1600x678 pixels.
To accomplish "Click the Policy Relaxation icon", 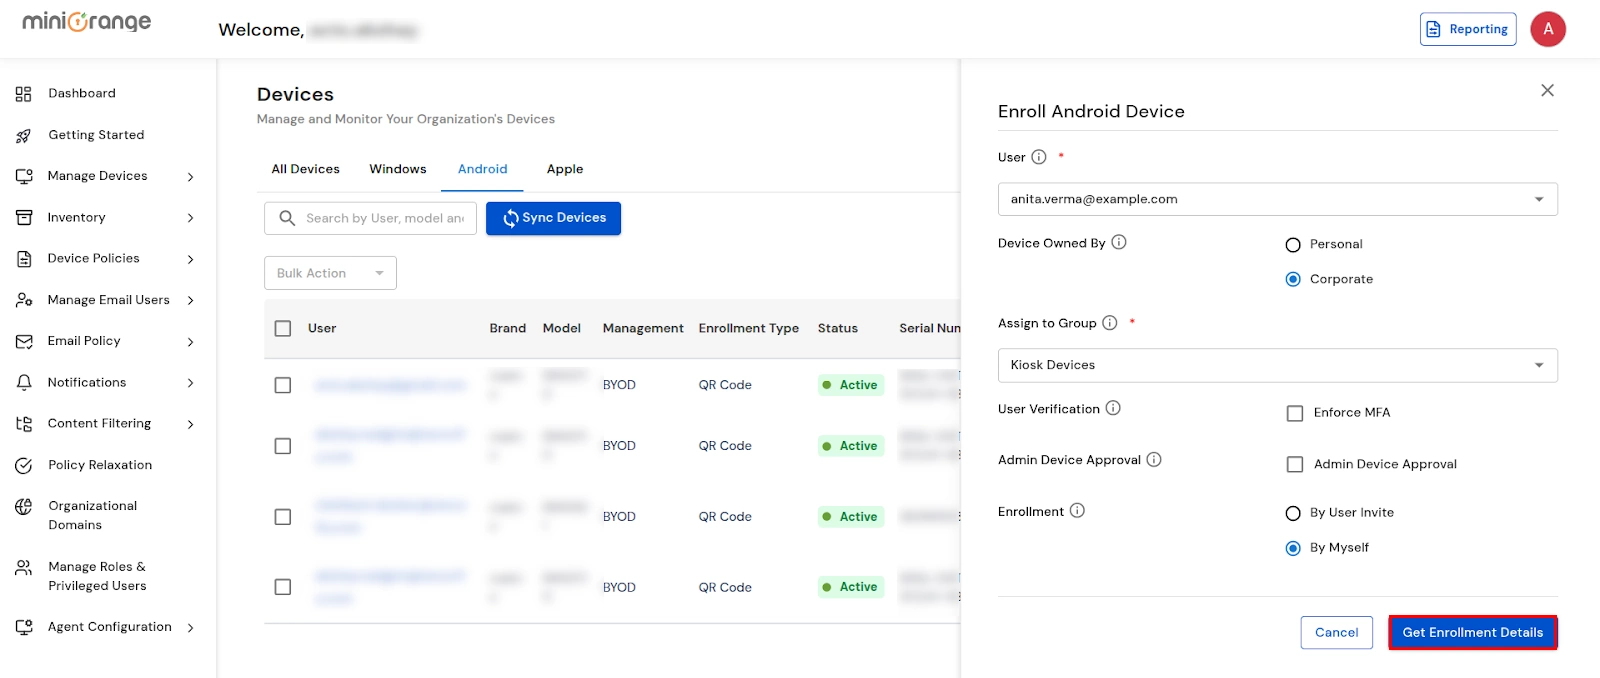I will tap(24, 465).
